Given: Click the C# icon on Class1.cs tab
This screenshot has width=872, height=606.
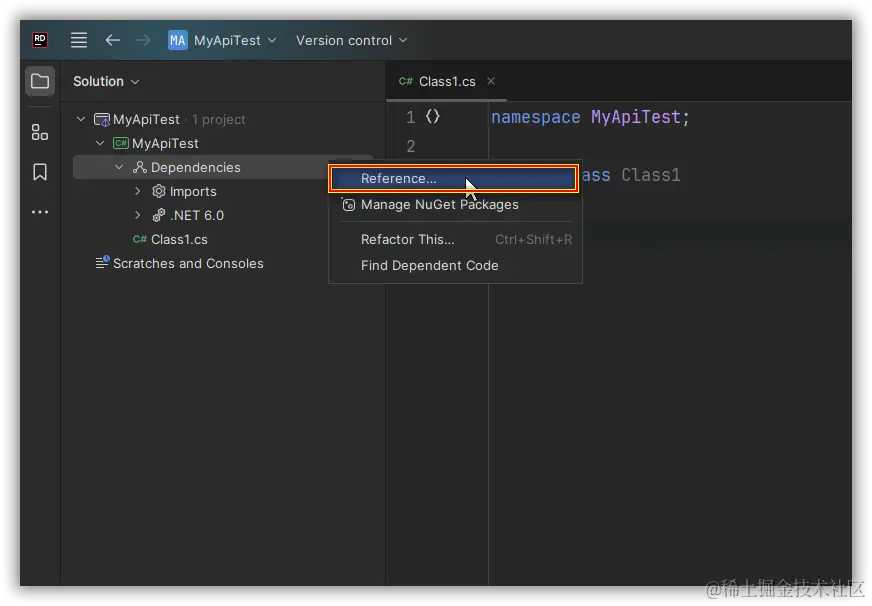Looking at the screenshot, I should pyautogui.click(x=405, y=81).
